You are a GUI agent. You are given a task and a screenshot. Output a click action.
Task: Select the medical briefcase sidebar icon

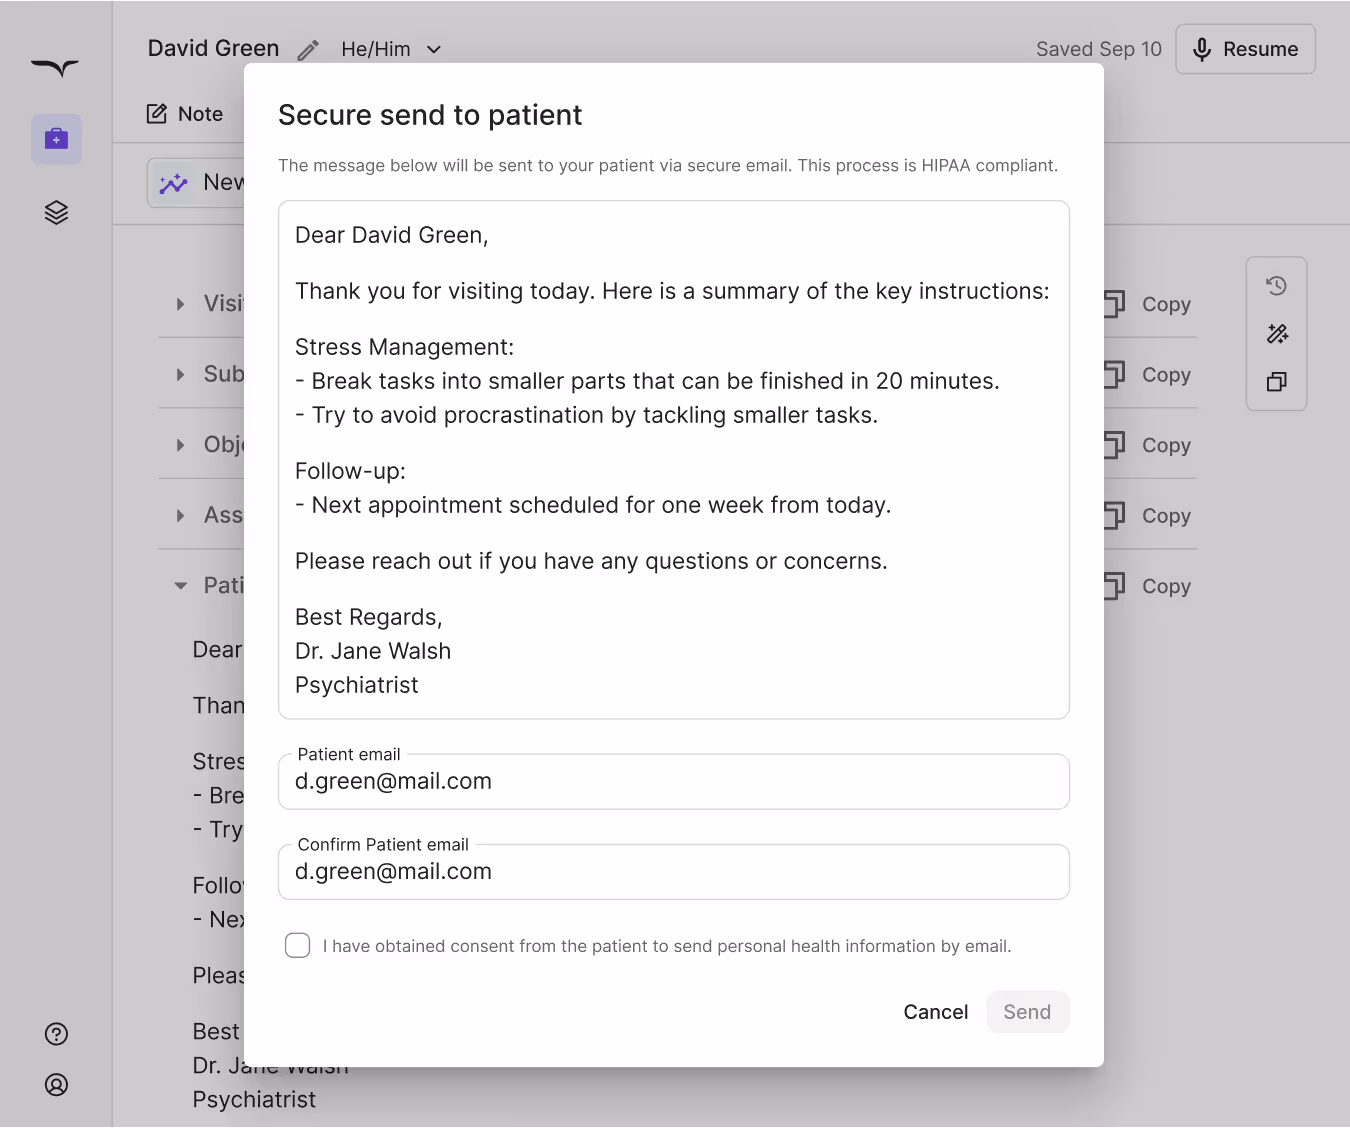(56, 138)
